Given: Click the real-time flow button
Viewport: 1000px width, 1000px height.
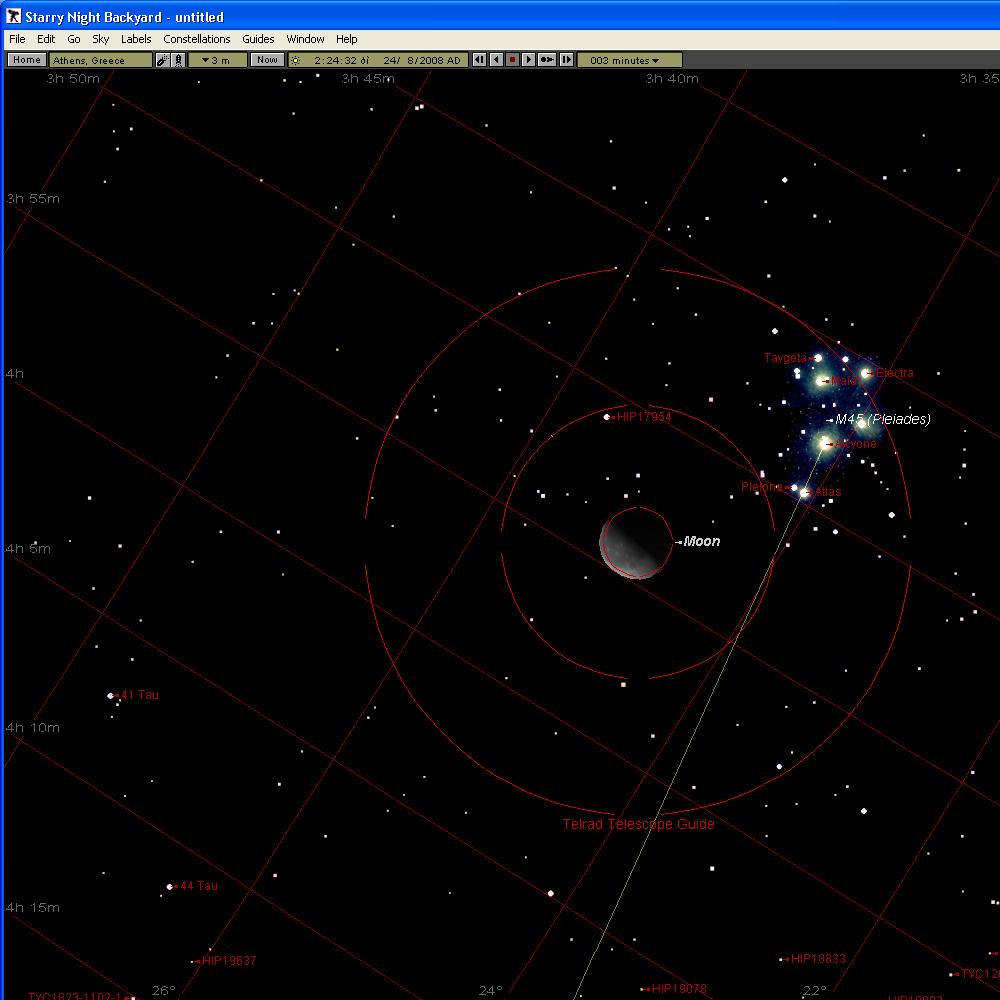Looking at the screenshot, I should tap(547, 60).
